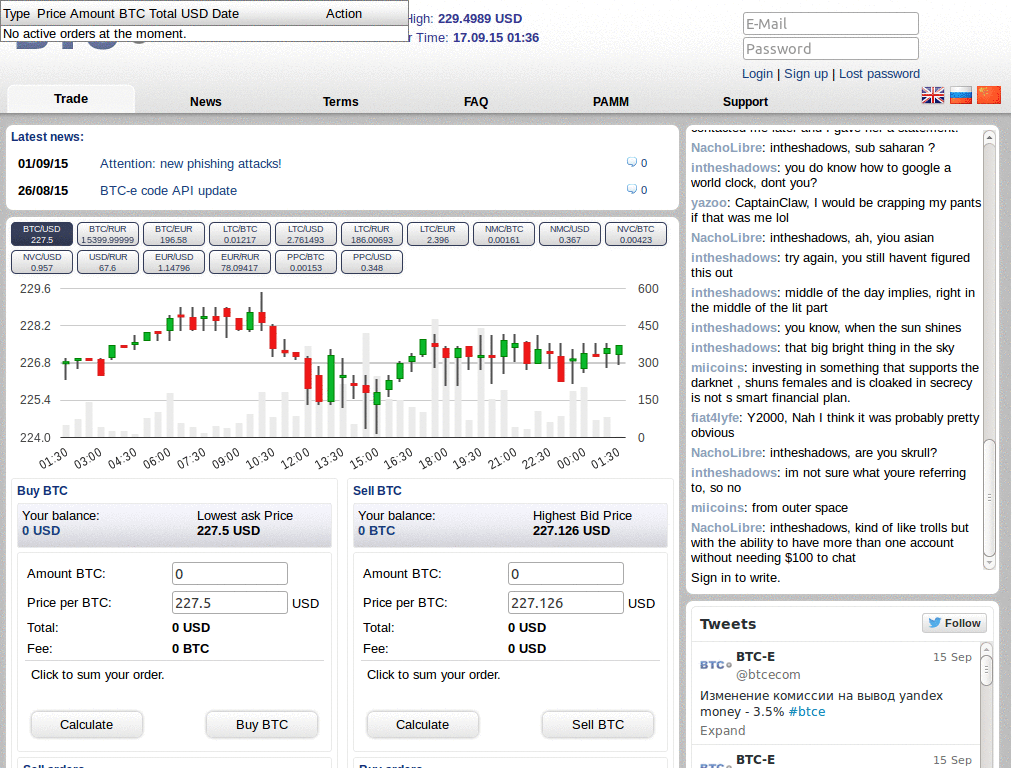Viewport: 1024px width, 768px height.
Task: Select the BTC/EUR currency pair
Action: pos(174,234)
